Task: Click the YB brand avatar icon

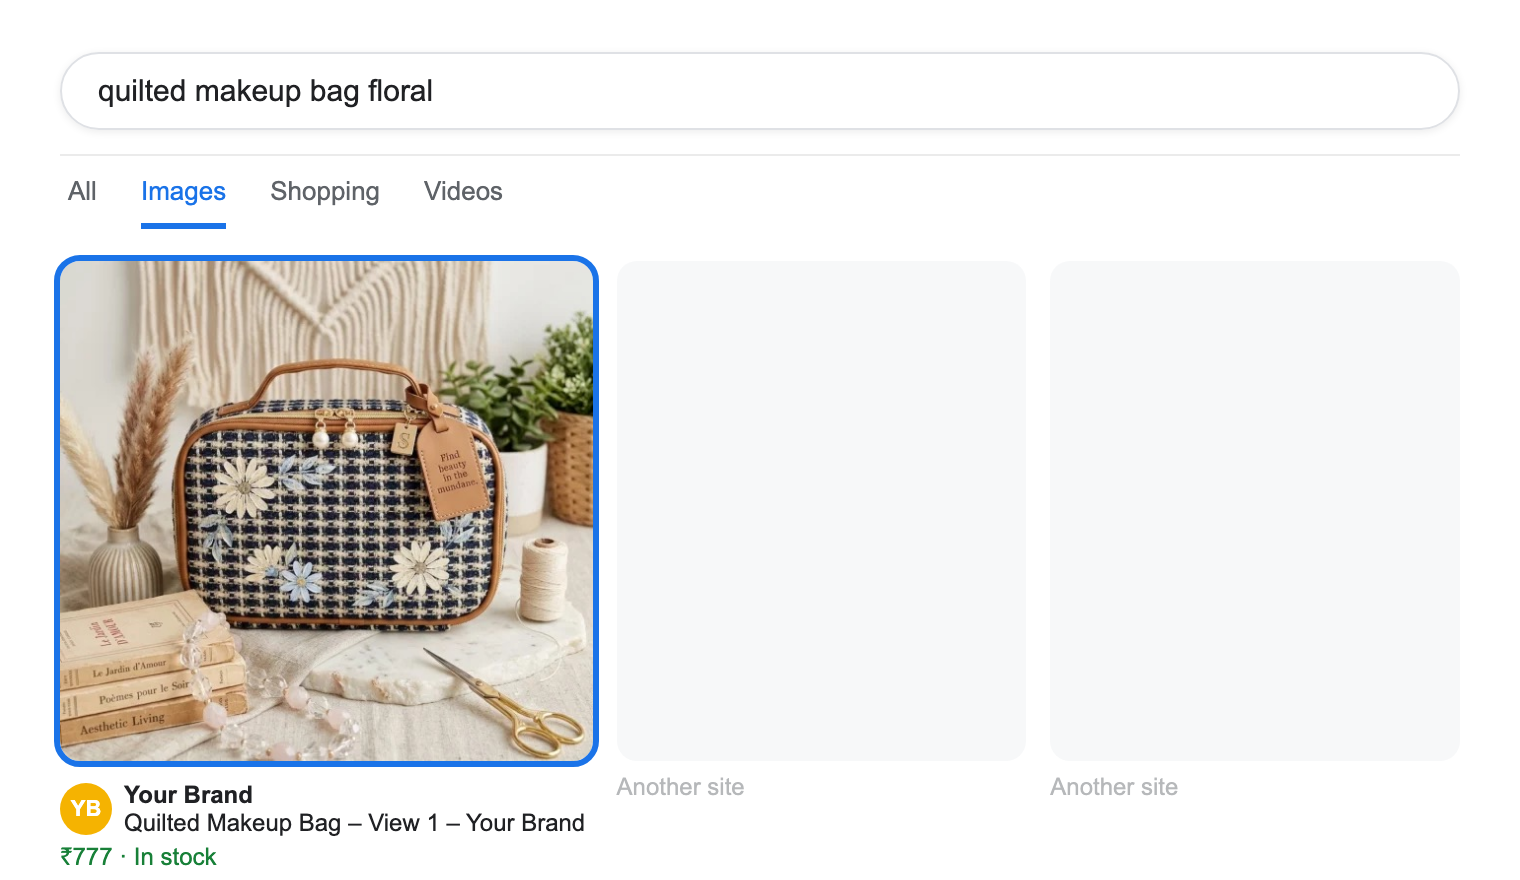Action: tap(86, 809)
